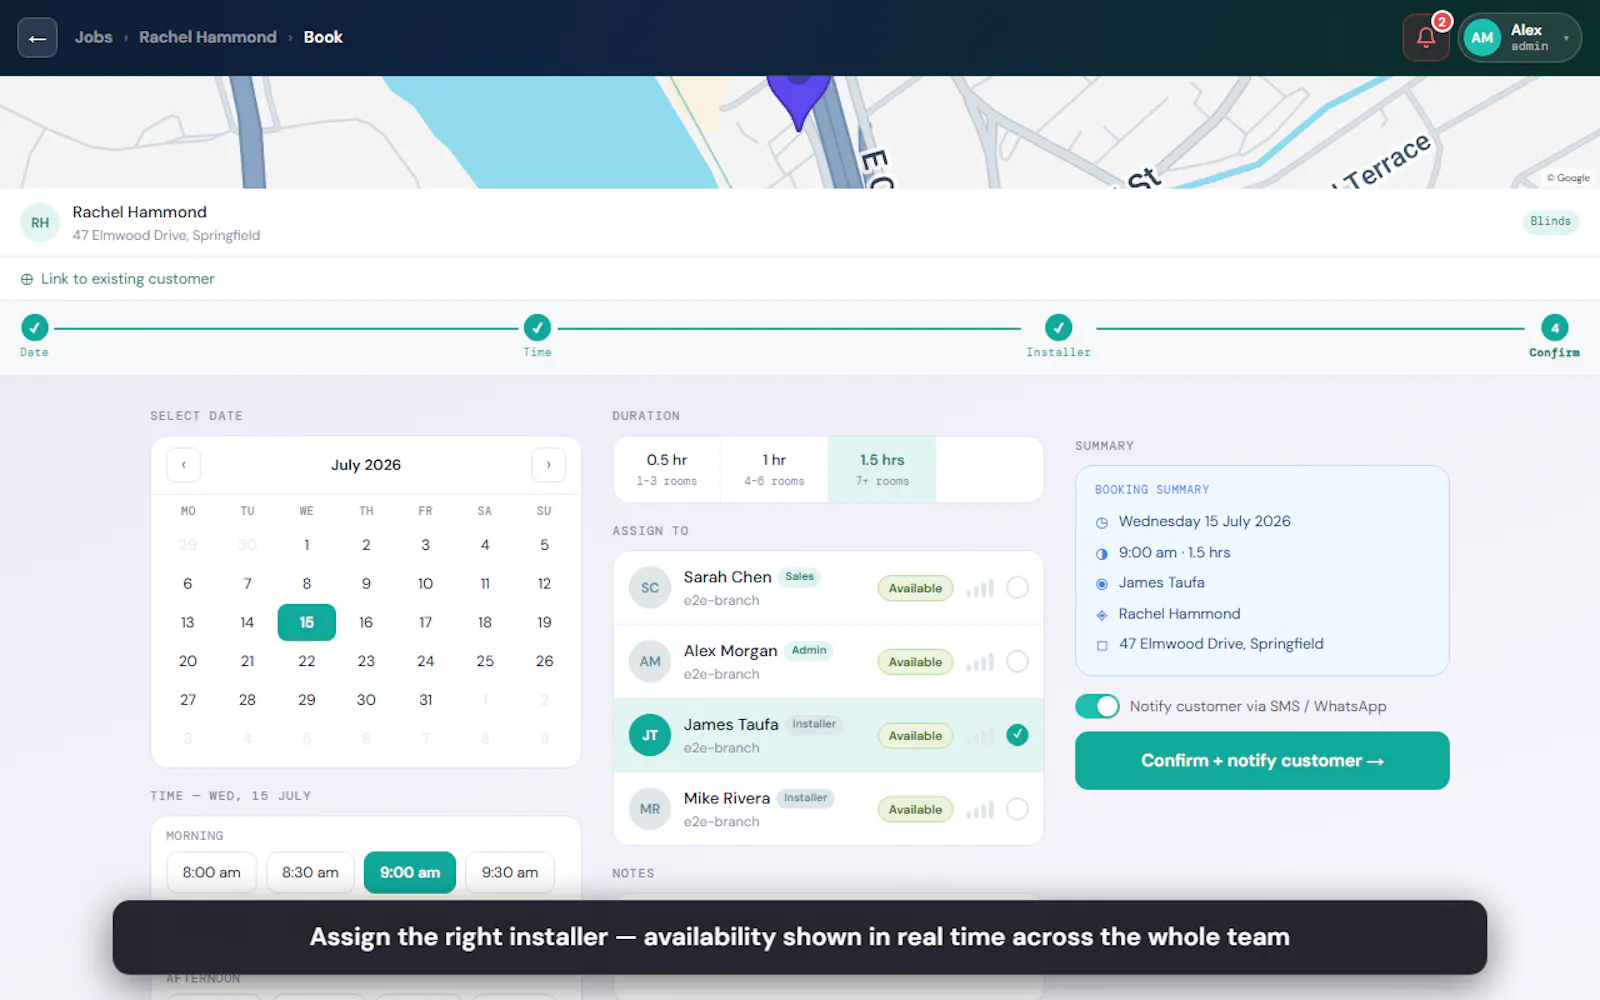
Task: Go to the Time step
Action: pos(537,327)
